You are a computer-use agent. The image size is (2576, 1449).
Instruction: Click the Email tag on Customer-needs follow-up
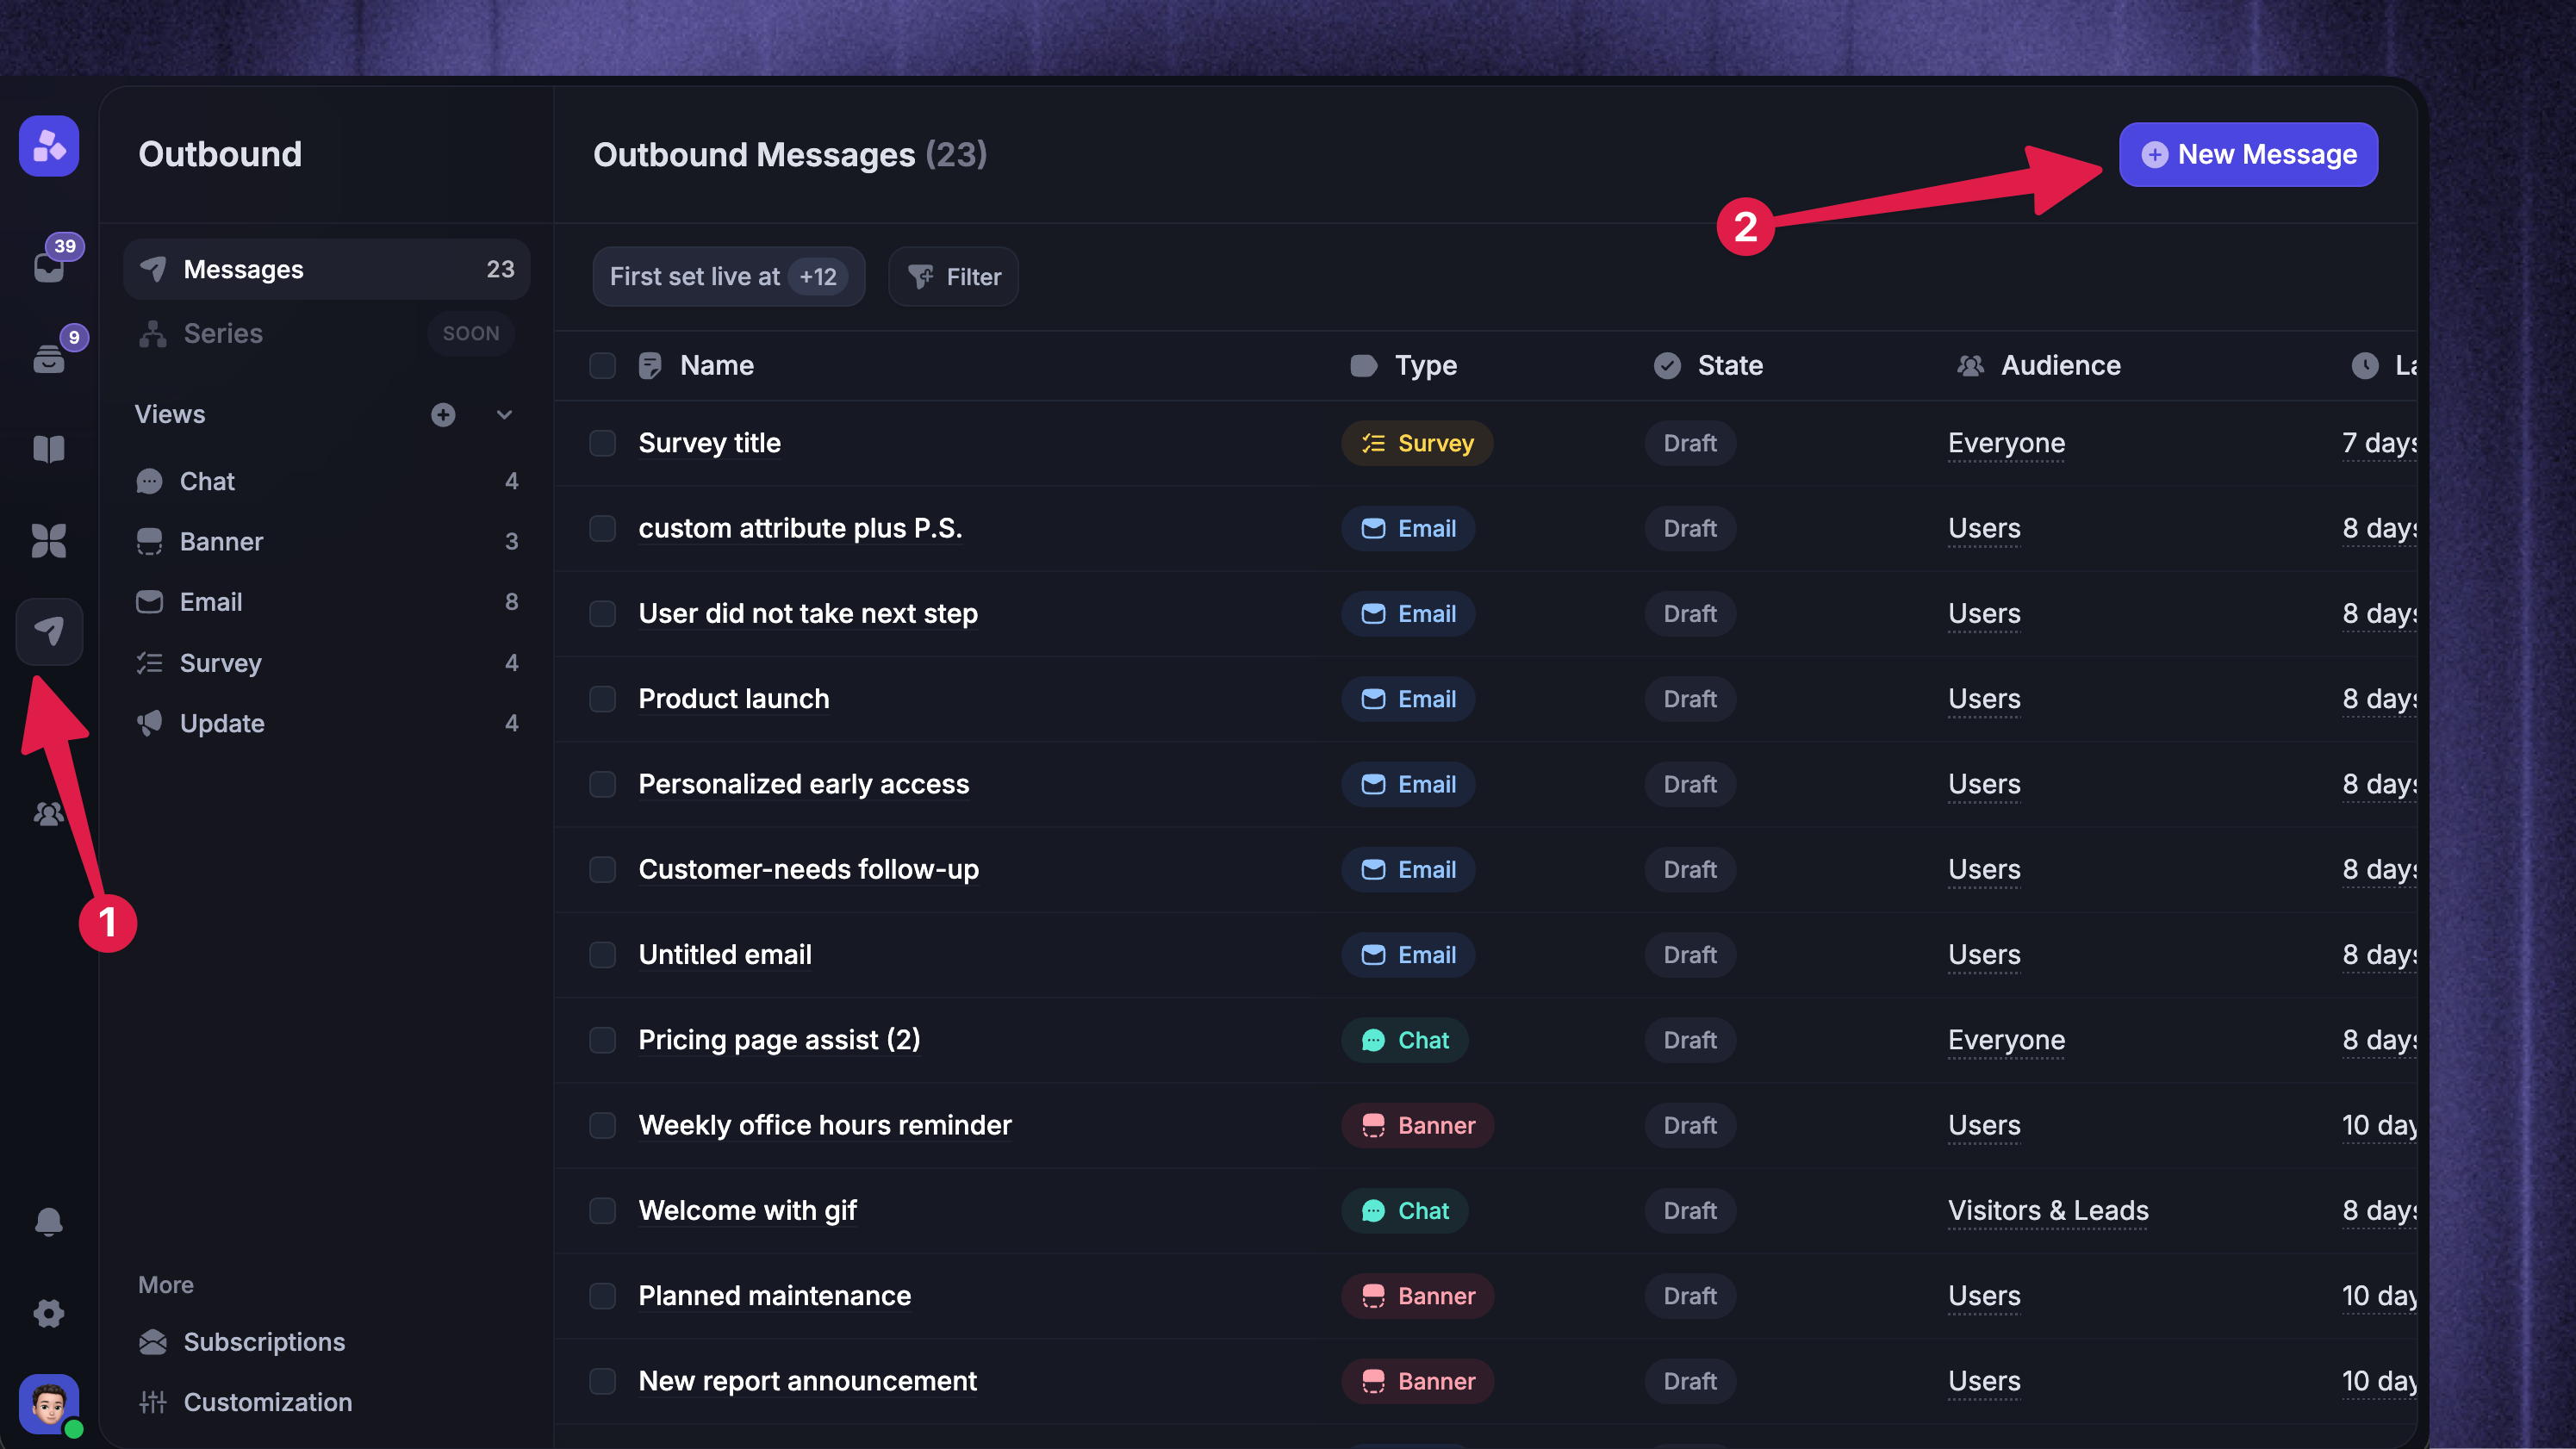click(1408, 869)
